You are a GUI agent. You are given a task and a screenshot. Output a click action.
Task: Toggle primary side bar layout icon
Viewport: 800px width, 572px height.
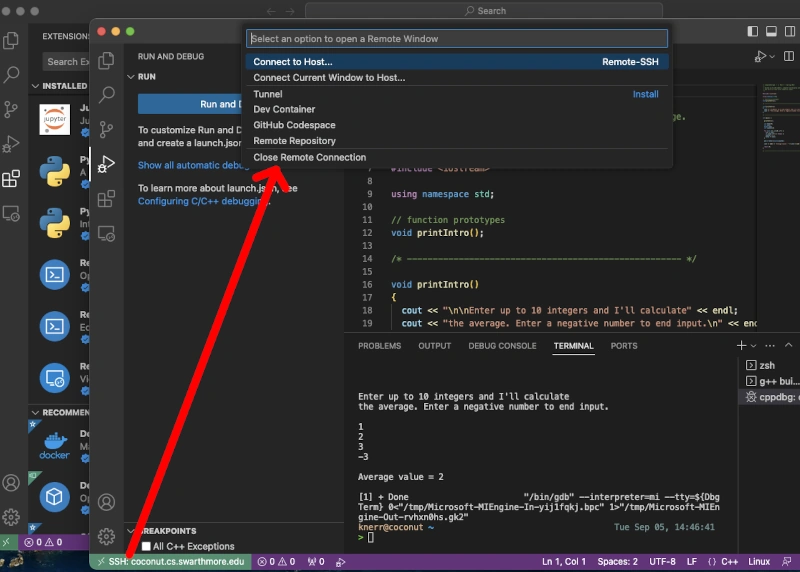(753, 31)
